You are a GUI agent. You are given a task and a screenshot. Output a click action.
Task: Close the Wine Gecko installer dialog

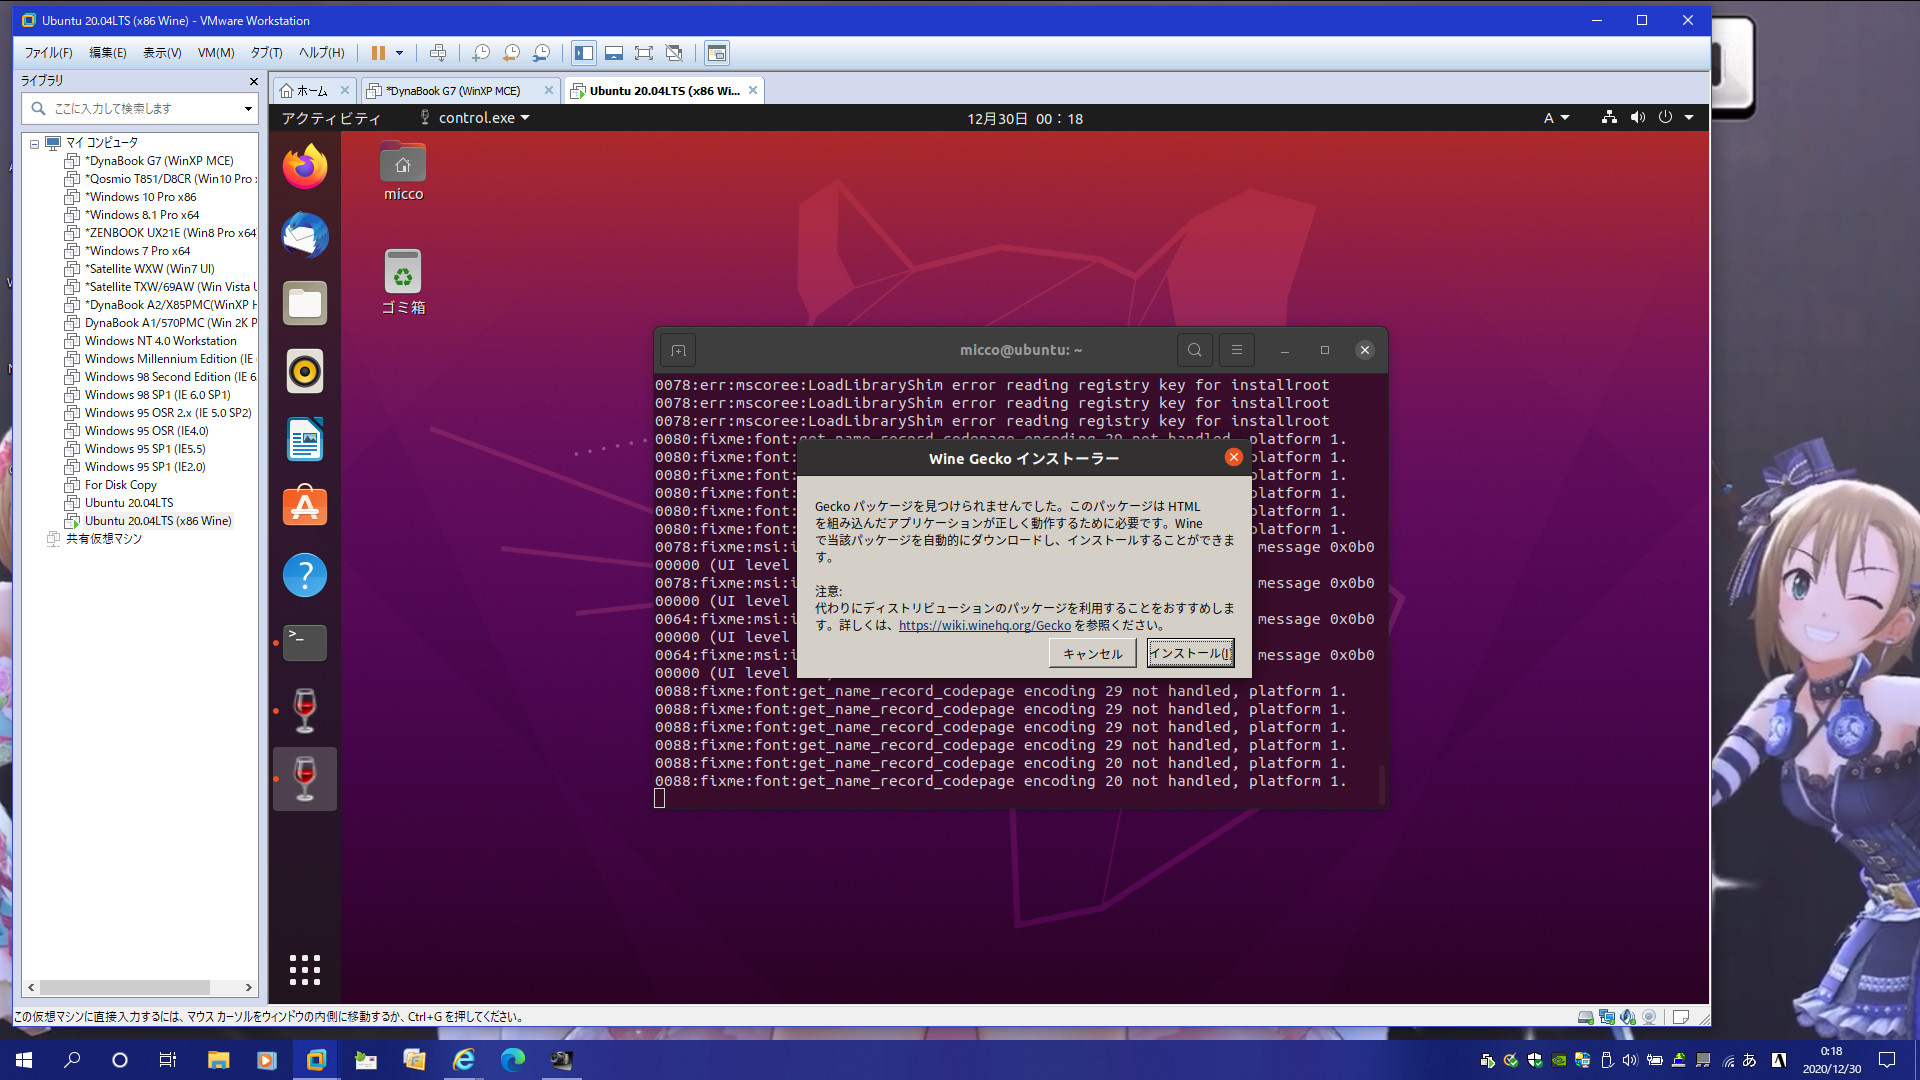click(x=1233, y=457)
